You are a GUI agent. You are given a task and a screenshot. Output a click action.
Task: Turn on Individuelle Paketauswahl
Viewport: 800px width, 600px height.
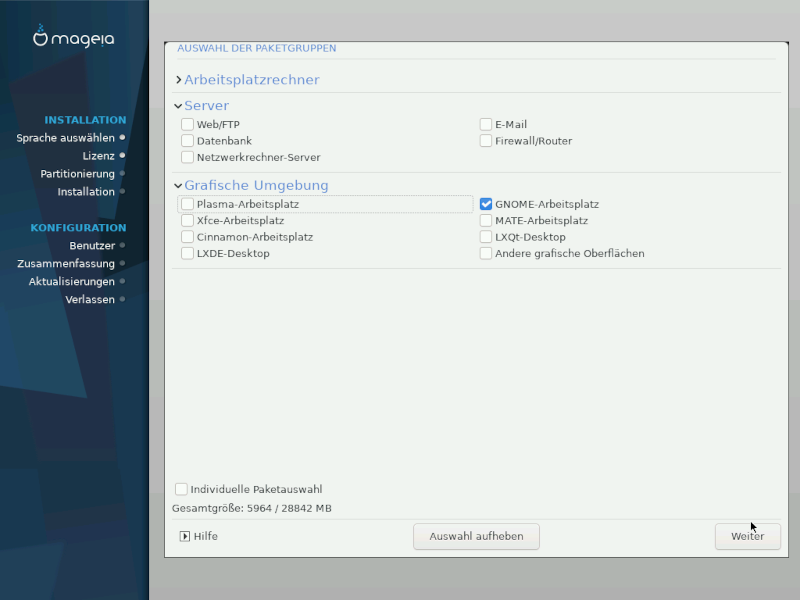click(x=181, y=489)
